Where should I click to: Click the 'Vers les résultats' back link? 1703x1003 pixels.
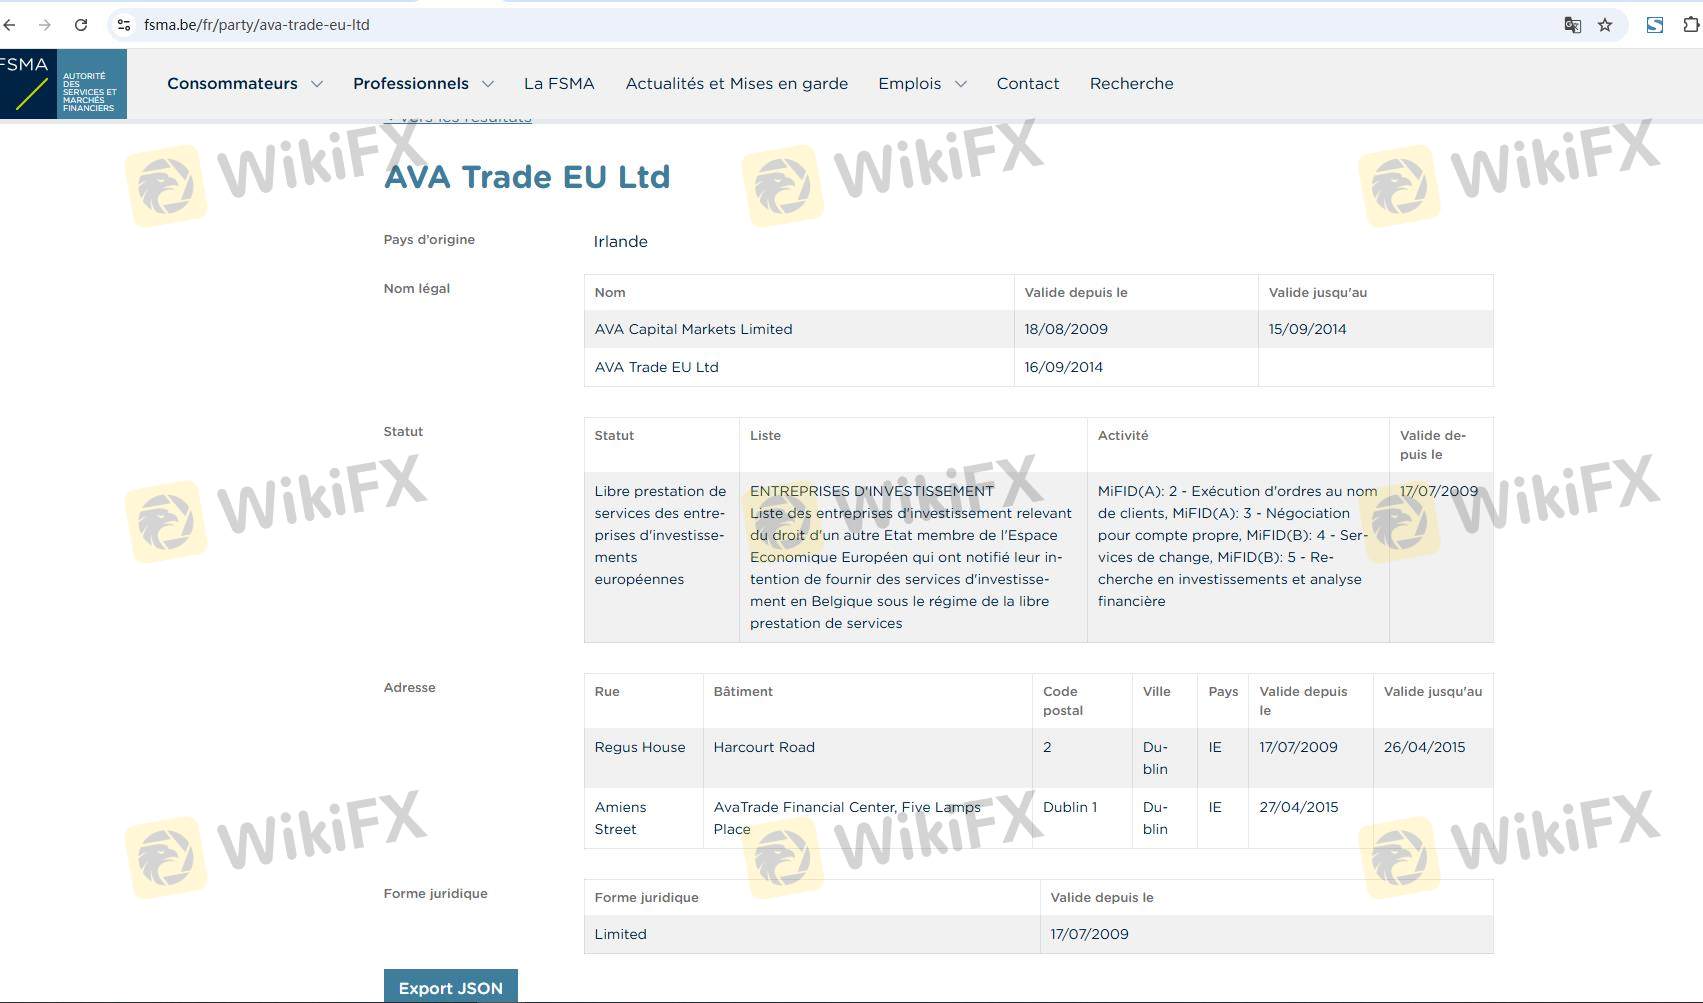tap(460, 119)
